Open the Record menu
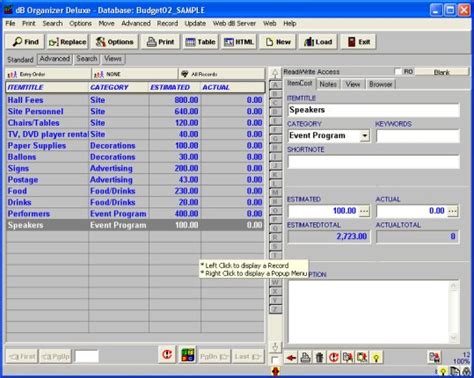474x378 pixels. point(167,23)
